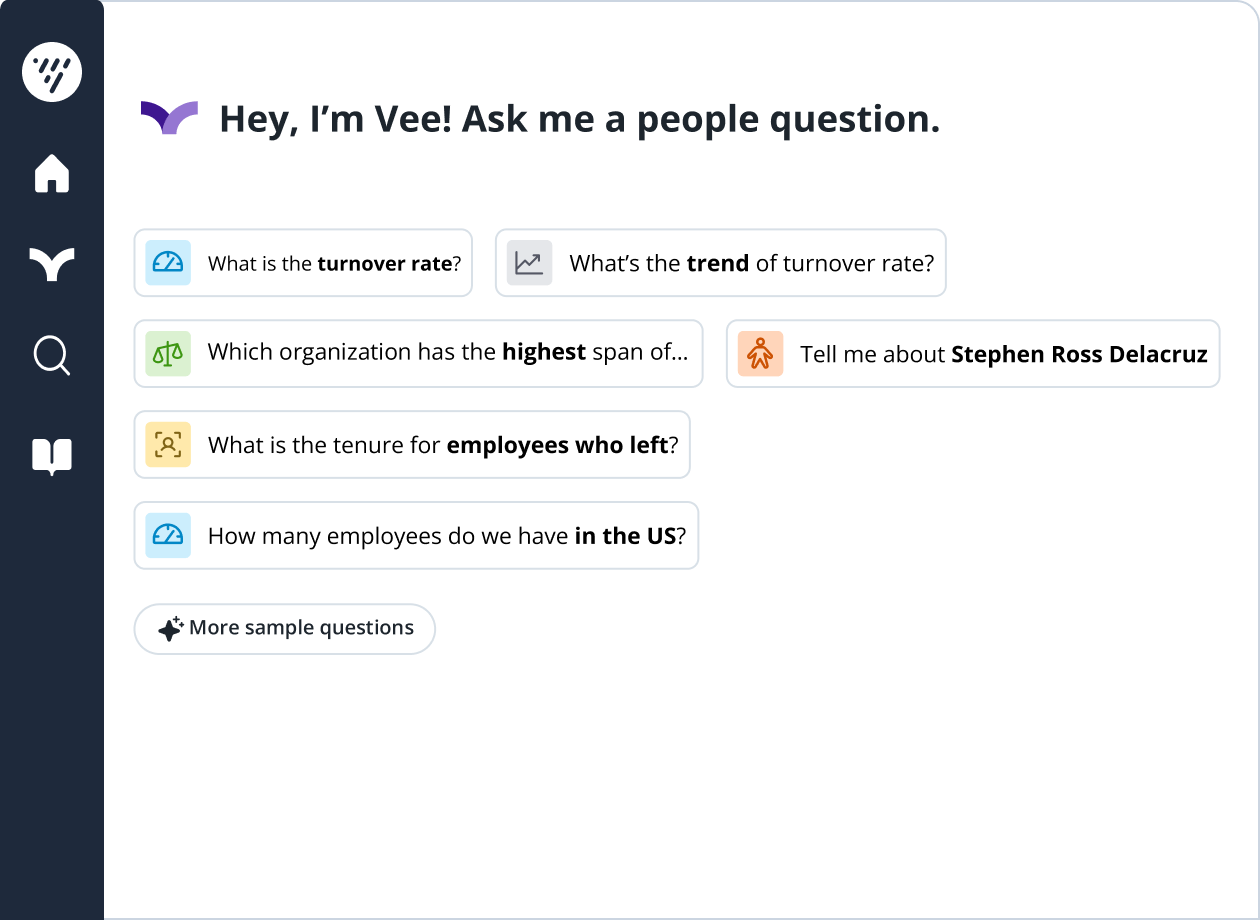Select "Which organization has the highest span" question

tap(419, 353)
